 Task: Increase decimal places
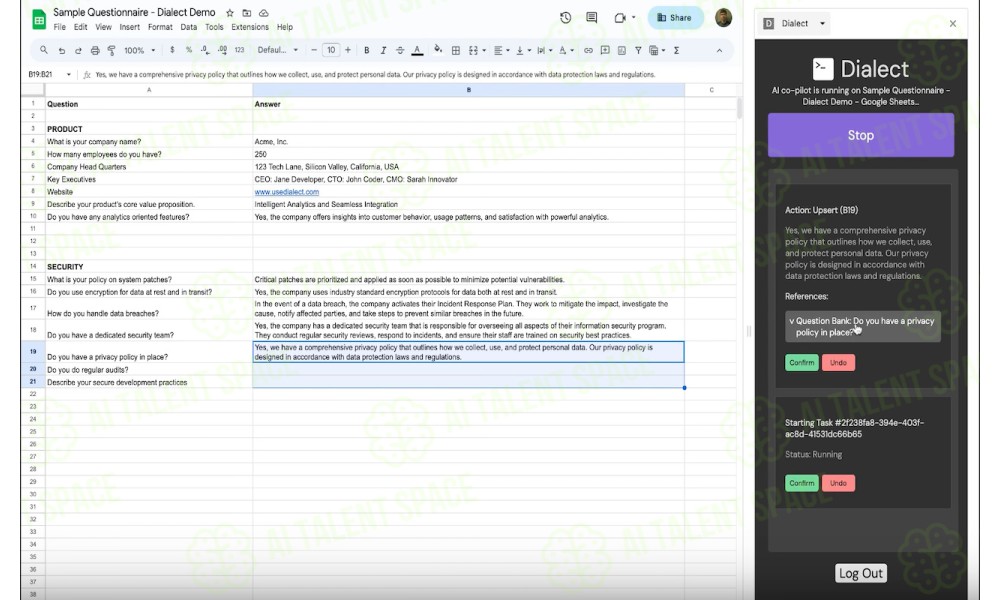222,50
